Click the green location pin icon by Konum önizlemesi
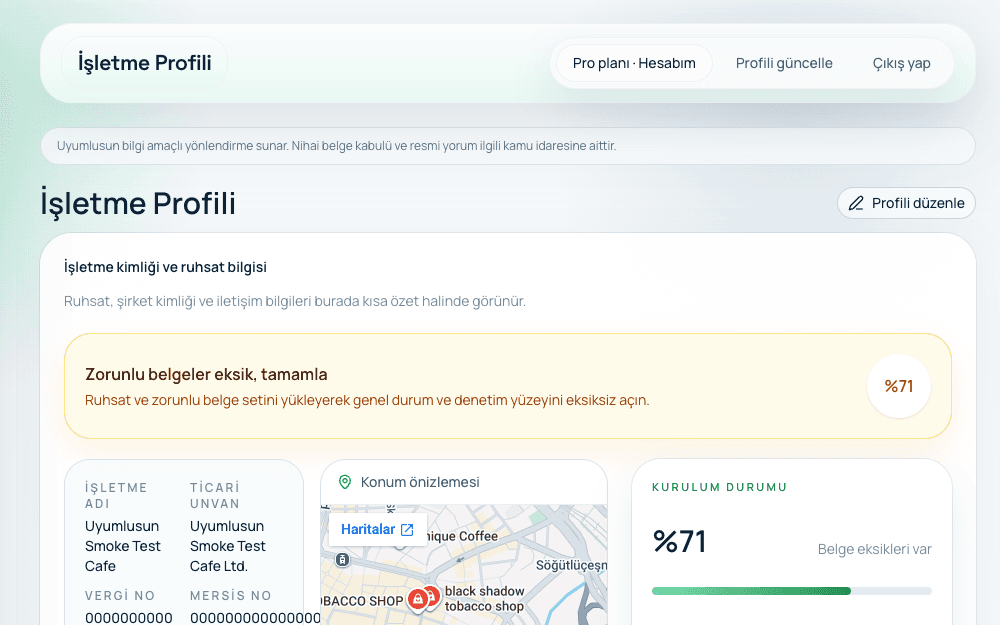 (345, 482)
